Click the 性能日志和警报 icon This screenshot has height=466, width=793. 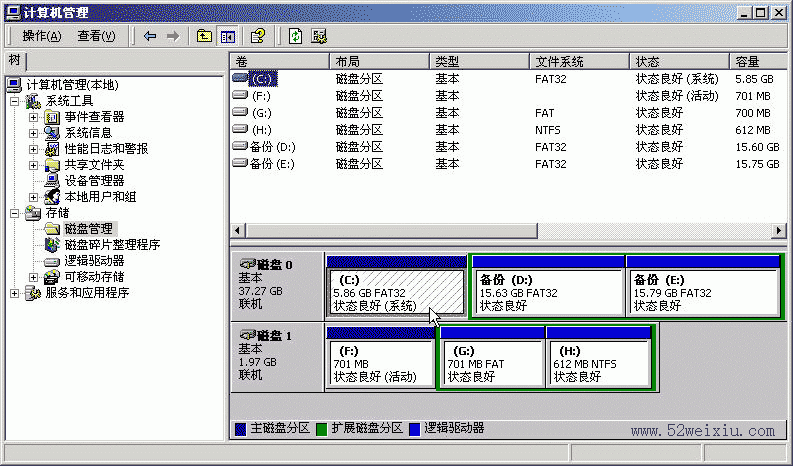point(52,149)
